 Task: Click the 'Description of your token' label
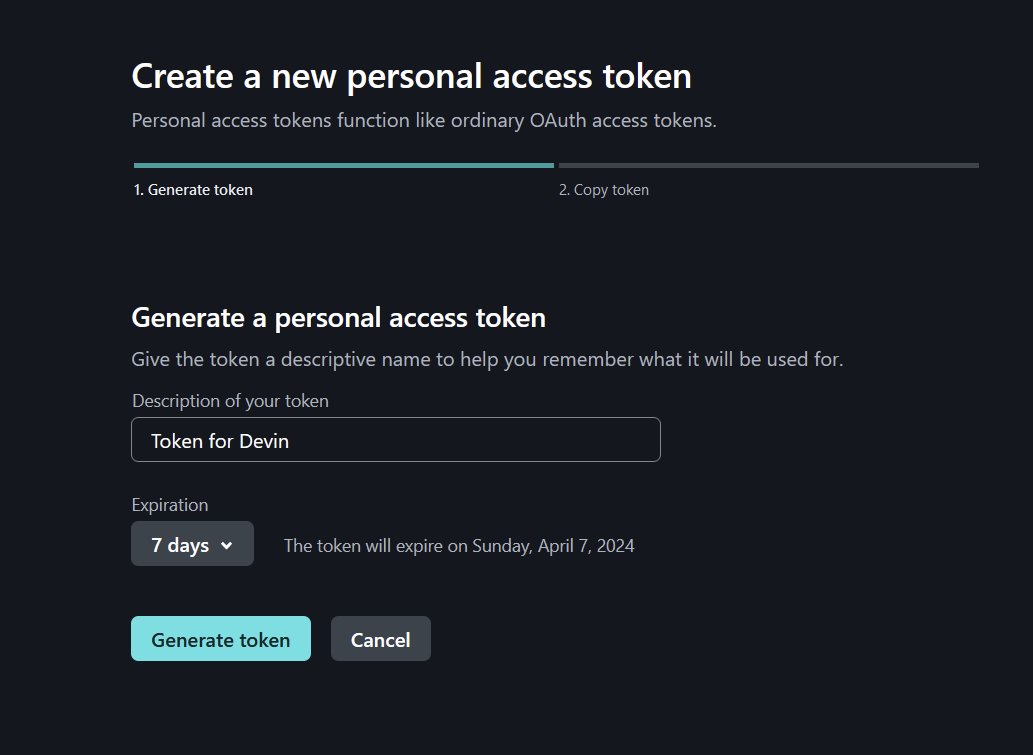point(231,401)
